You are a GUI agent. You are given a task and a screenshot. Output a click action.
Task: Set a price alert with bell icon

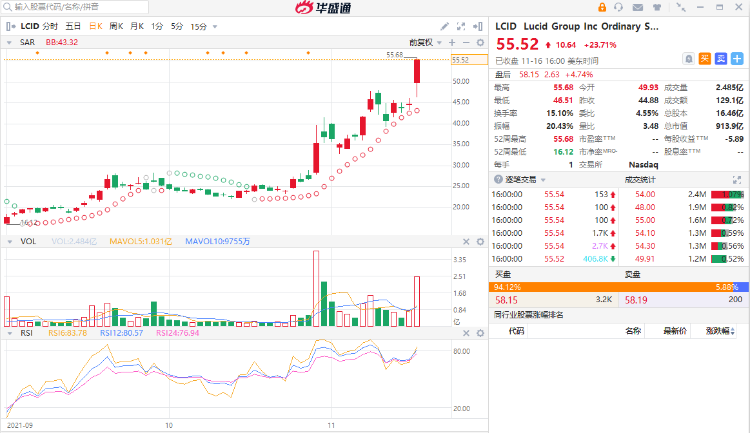688,59
